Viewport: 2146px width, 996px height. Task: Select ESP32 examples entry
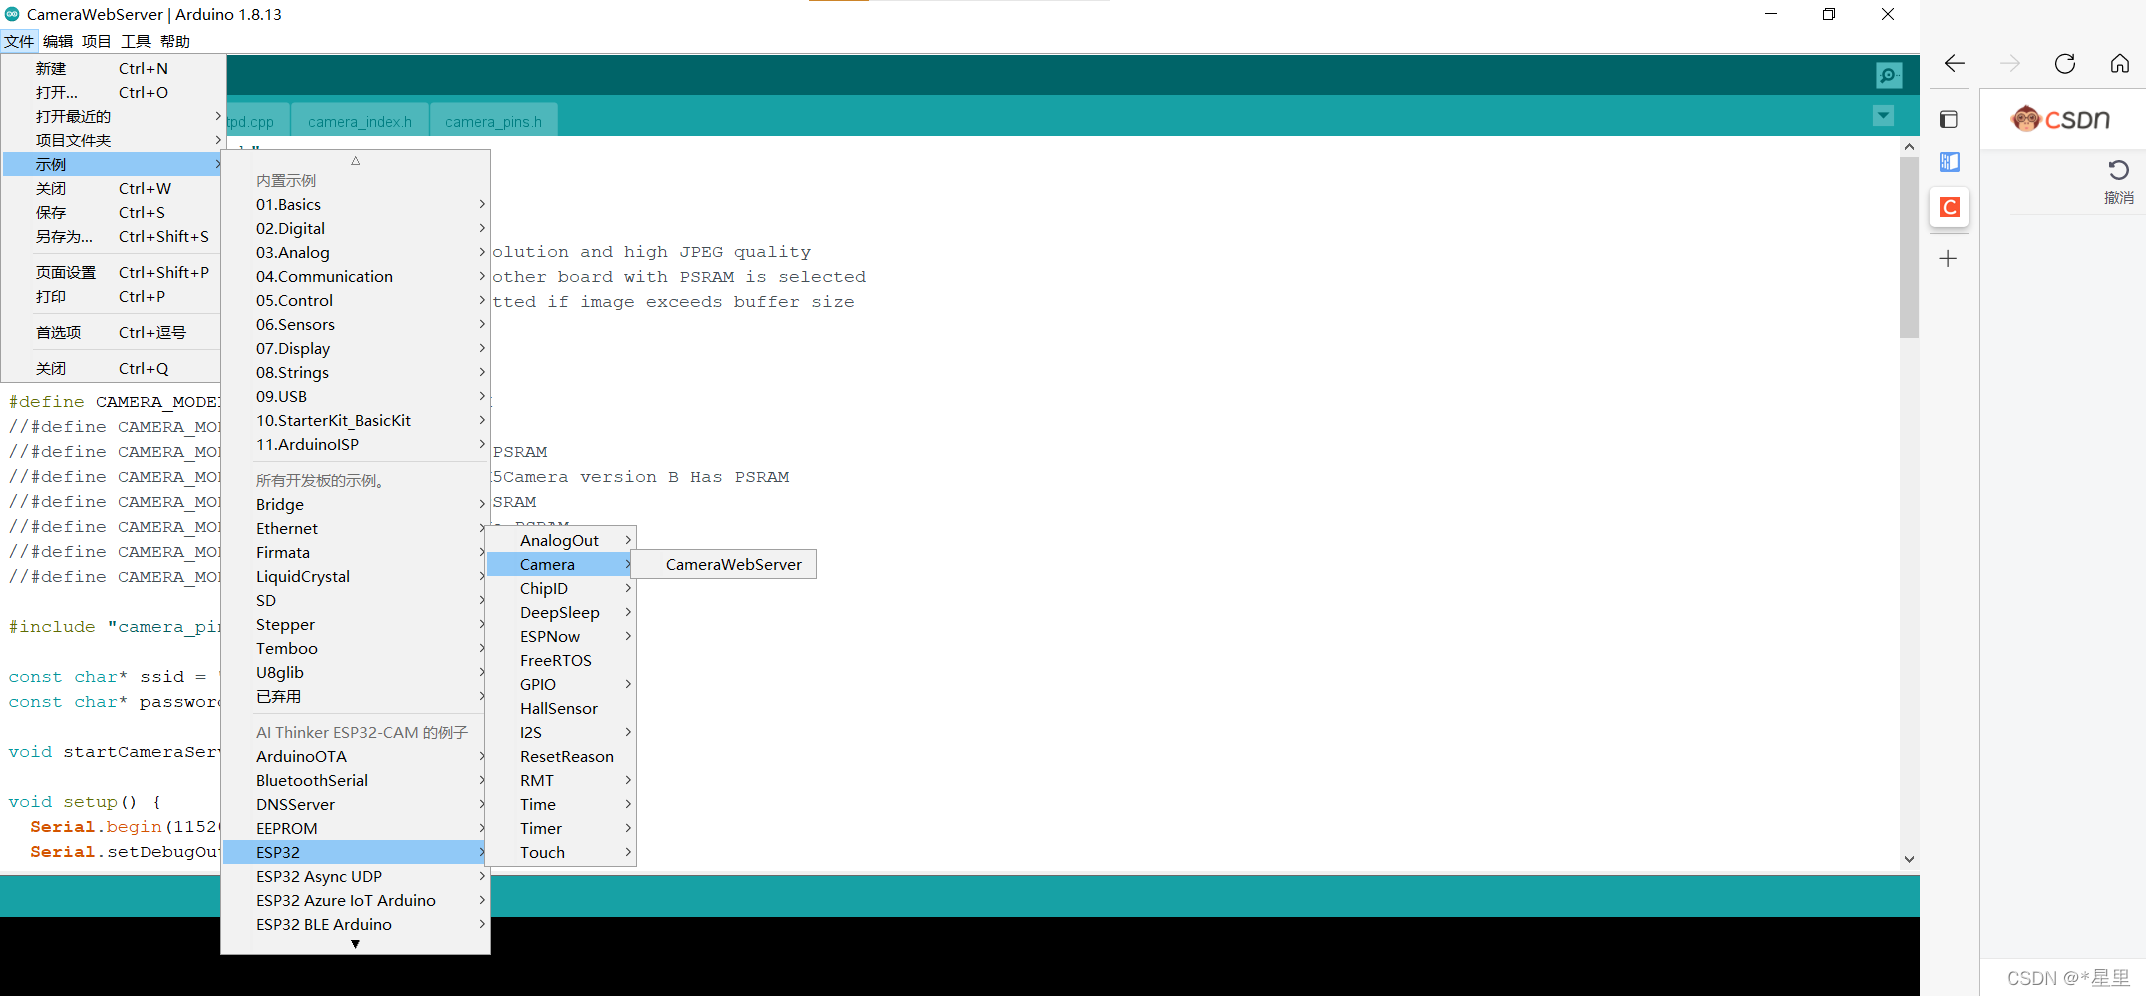[355, 852]
